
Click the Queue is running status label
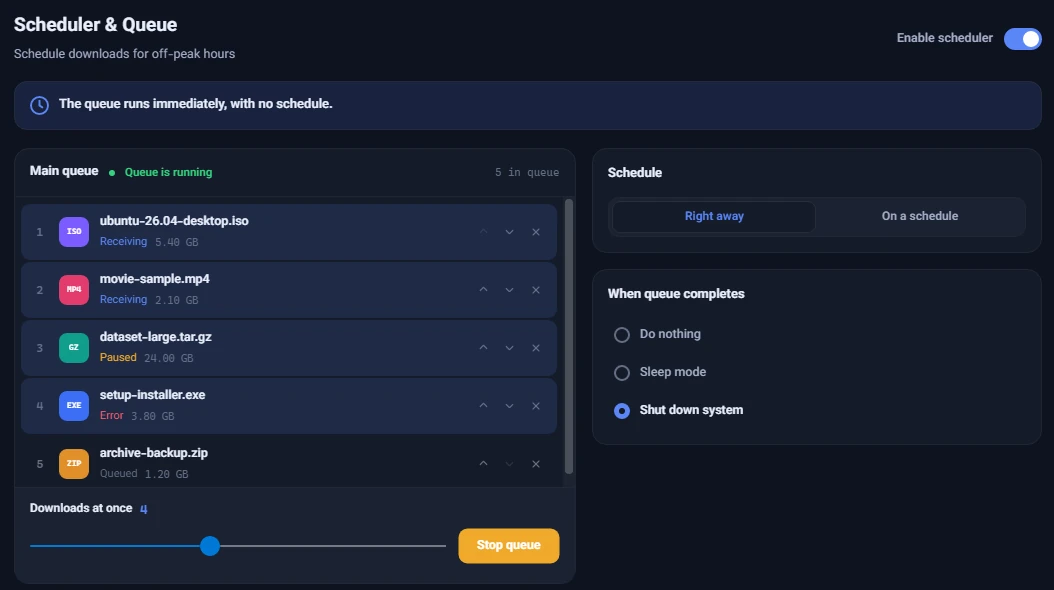169,172
